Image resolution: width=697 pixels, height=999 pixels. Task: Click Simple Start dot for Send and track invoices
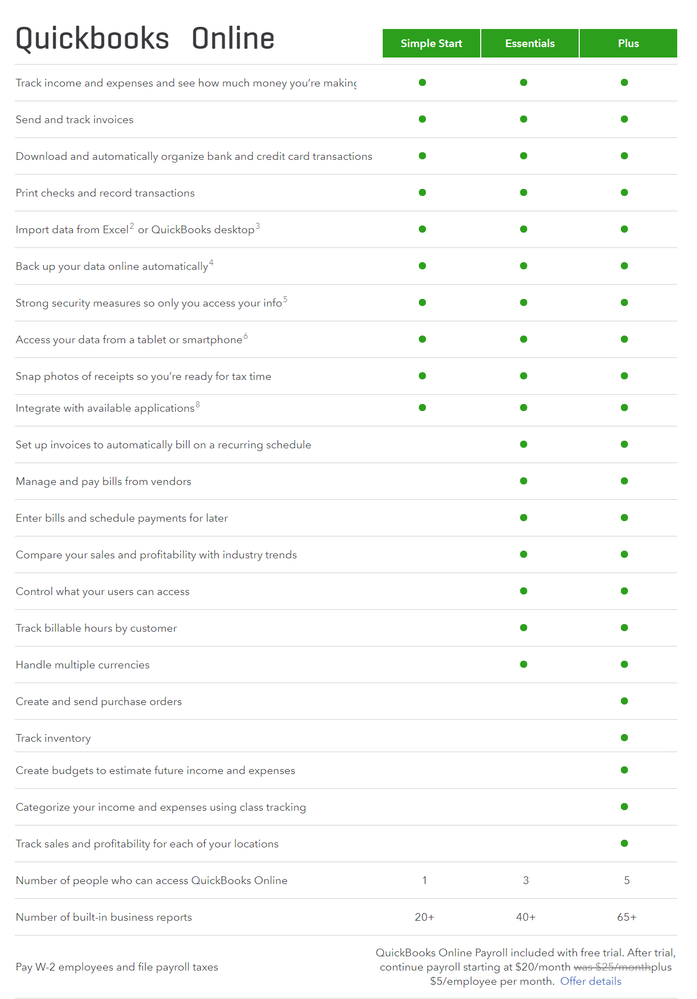(423, 119)
